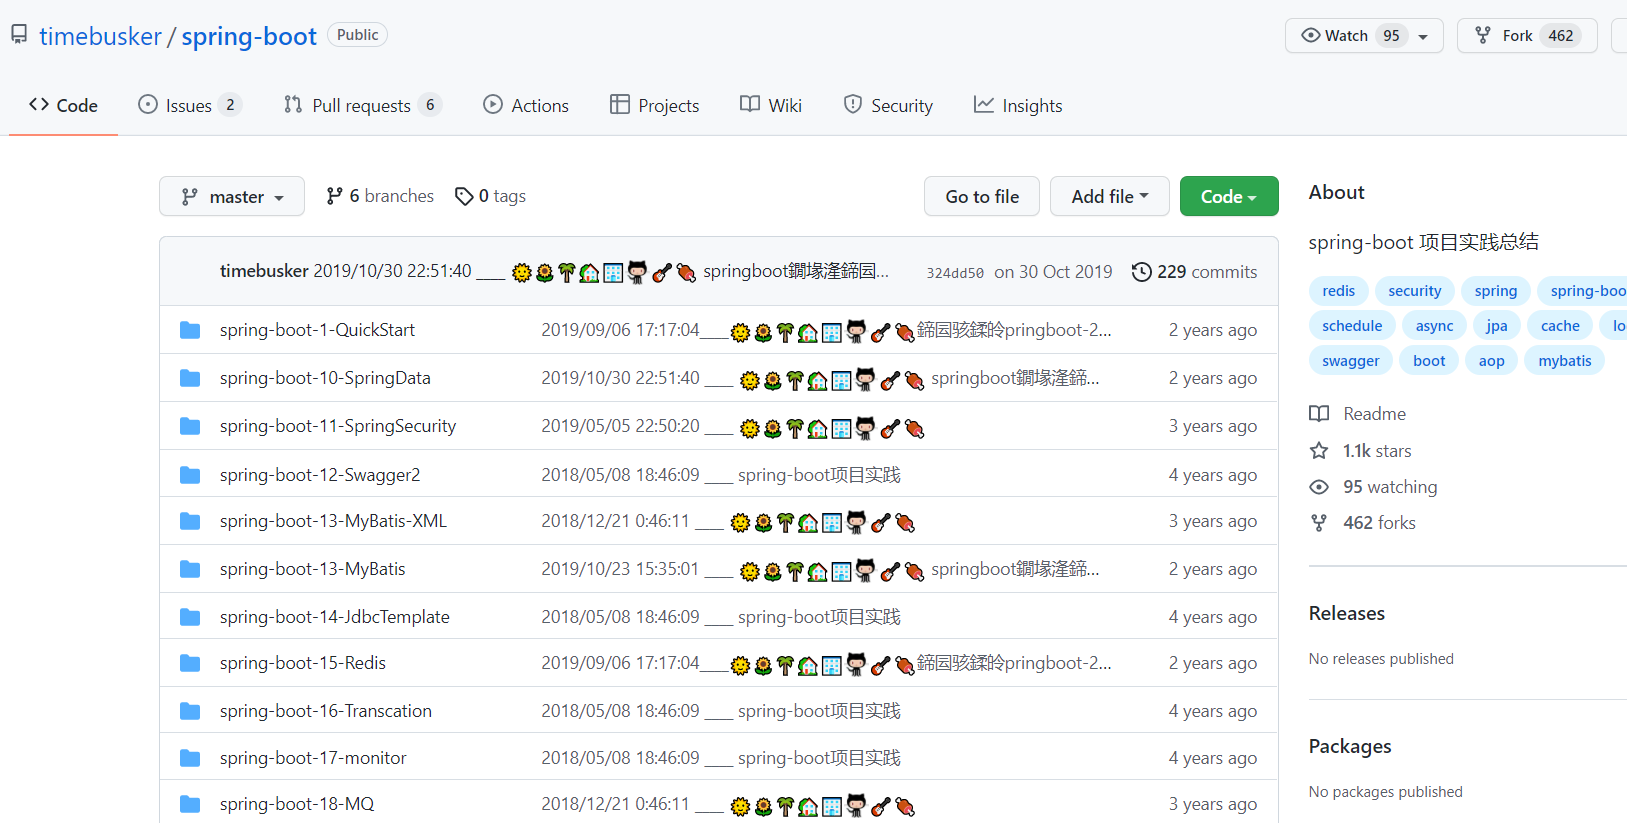
Task: Click the book icon beside Readme
Action: pos(1319,414)
